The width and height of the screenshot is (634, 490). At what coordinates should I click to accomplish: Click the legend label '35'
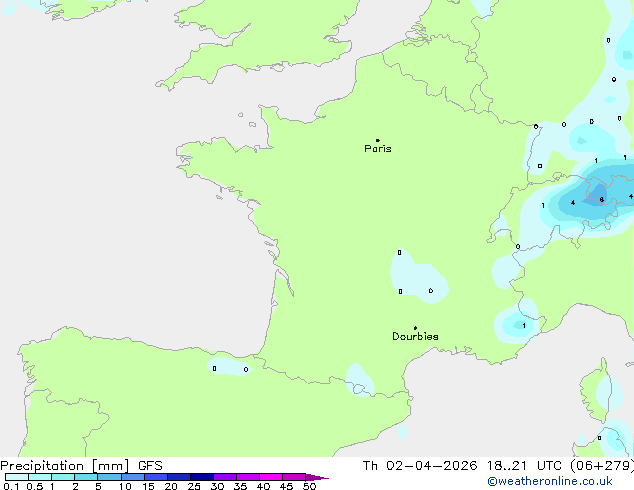point(241,486)
